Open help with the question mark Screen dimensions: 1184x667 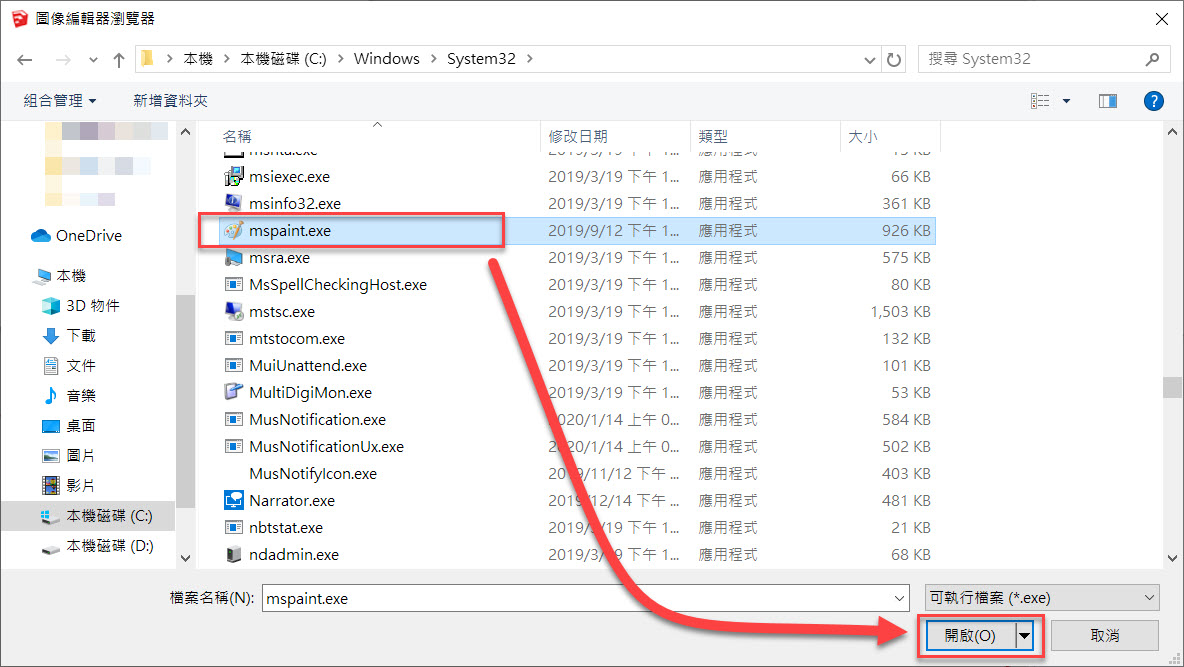pyautogui.click(x=1154, y=100)
